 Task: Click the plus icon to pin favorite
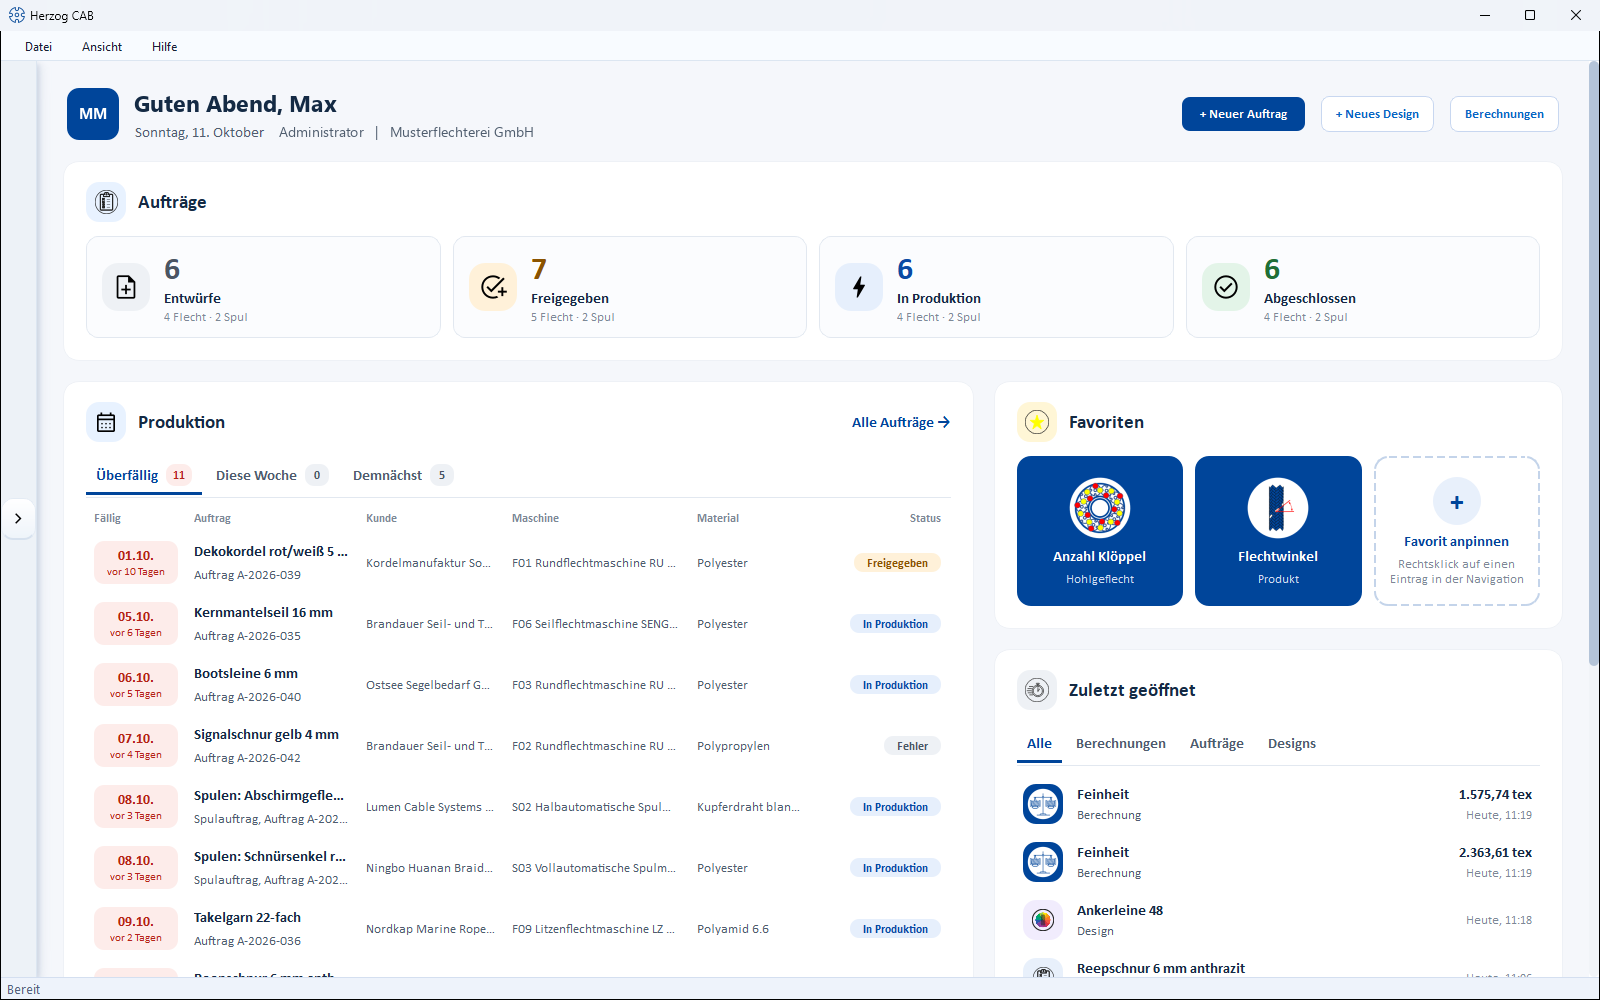[x=1456, y=502]
